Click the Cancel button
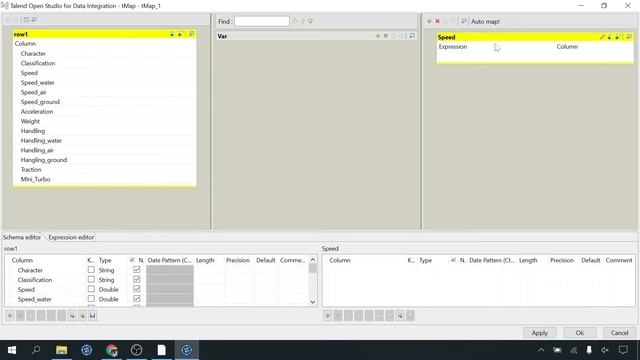Image resolution: width=640 pixels, height=360 pixels. coord(619,333)
